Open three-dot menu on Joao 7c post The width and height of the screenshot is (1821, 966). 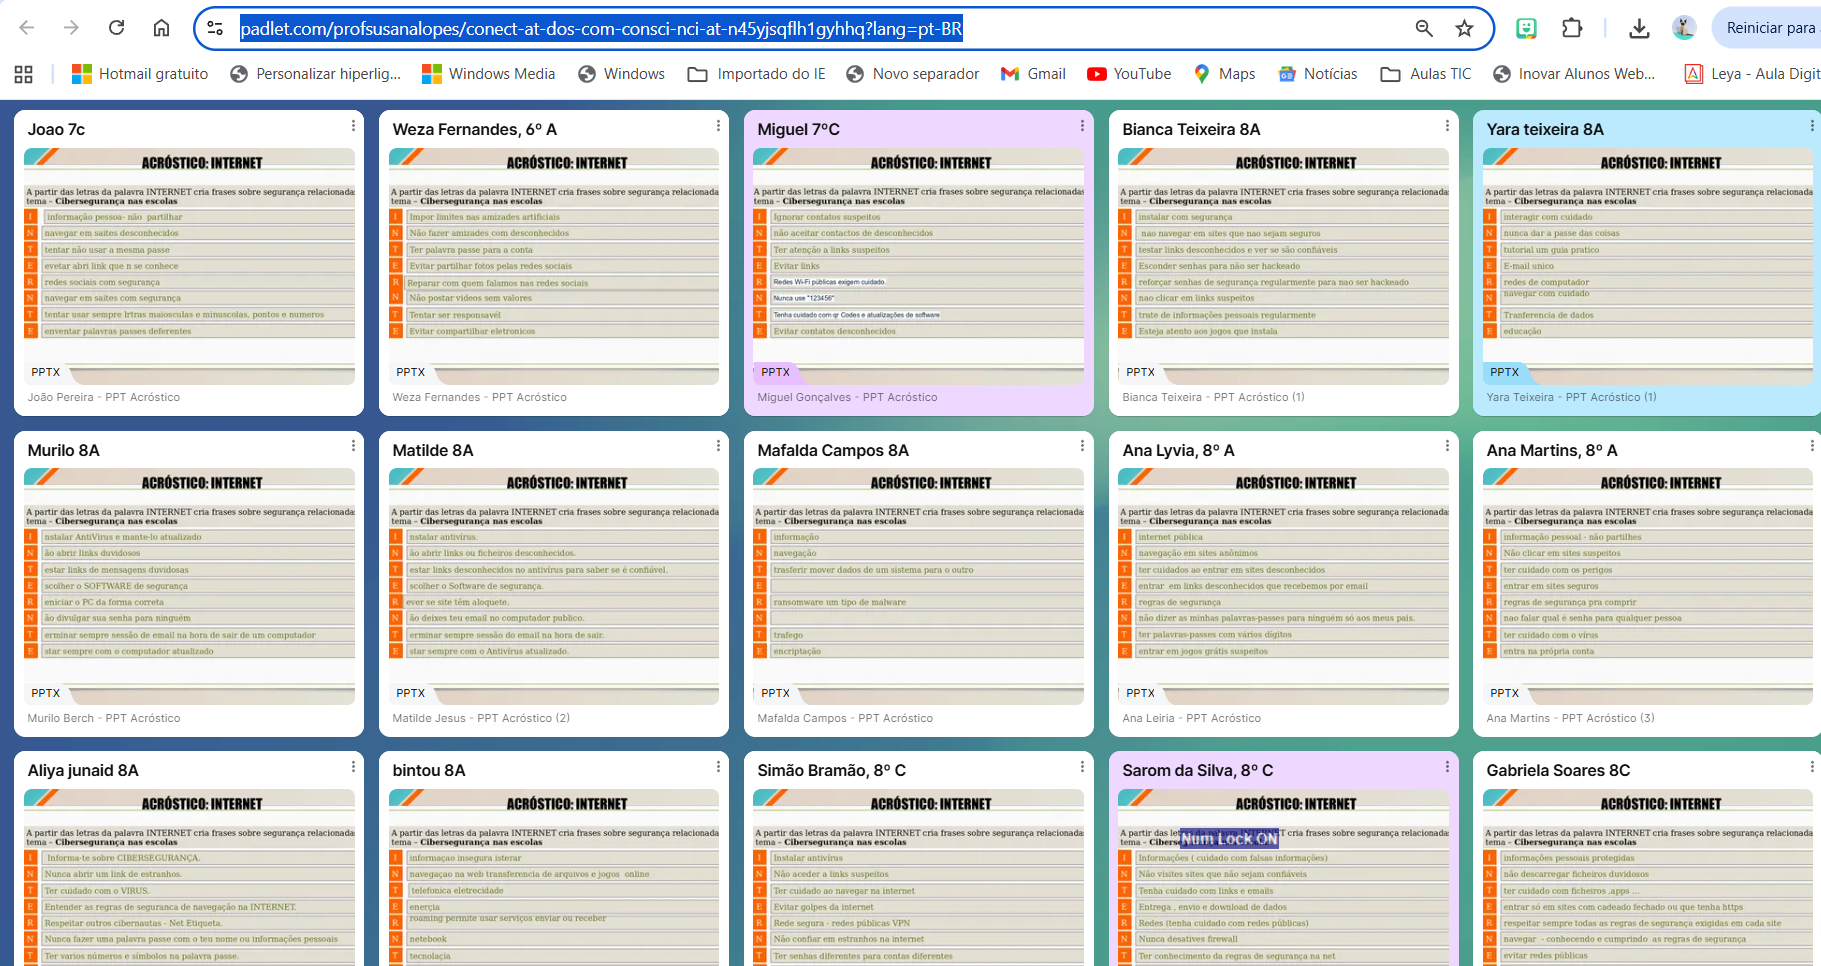pyautogui.click(x=353, y=126)
